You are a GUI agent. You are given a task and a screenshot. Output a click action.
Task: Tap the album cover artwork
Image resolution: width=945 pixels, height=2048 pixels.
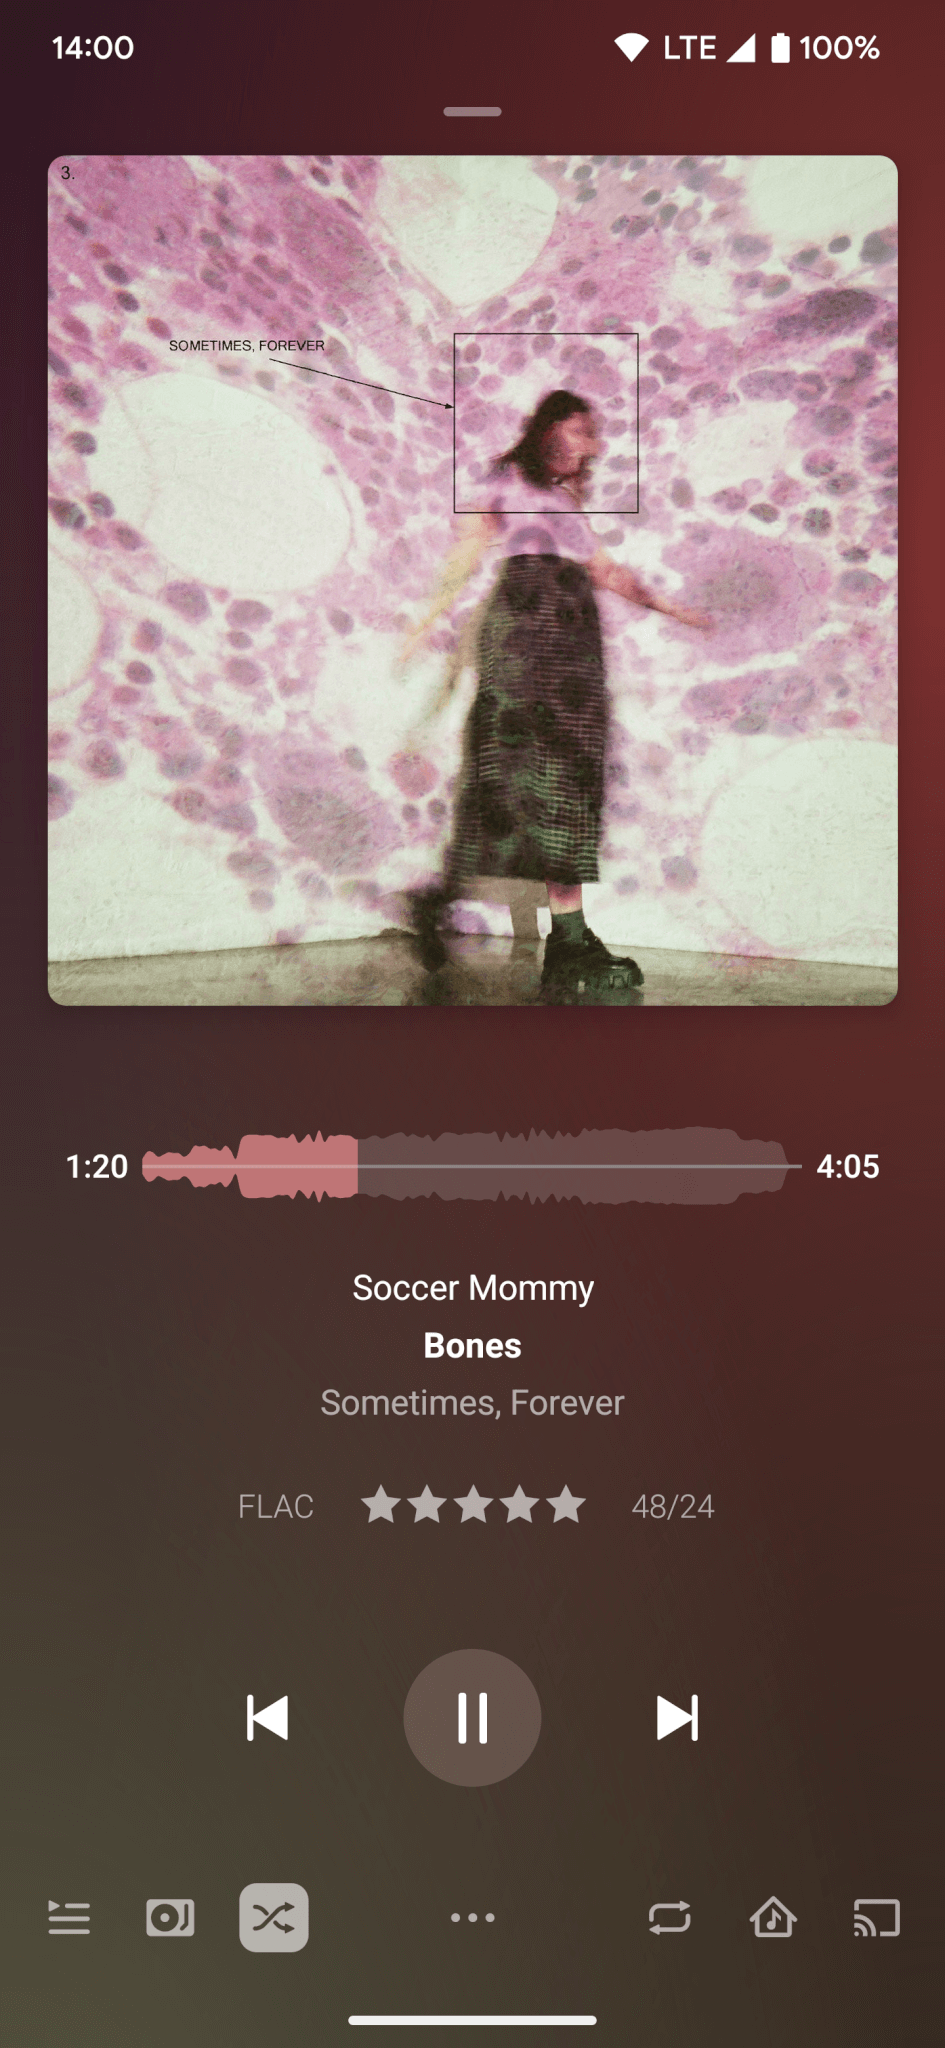click(472, 580)
